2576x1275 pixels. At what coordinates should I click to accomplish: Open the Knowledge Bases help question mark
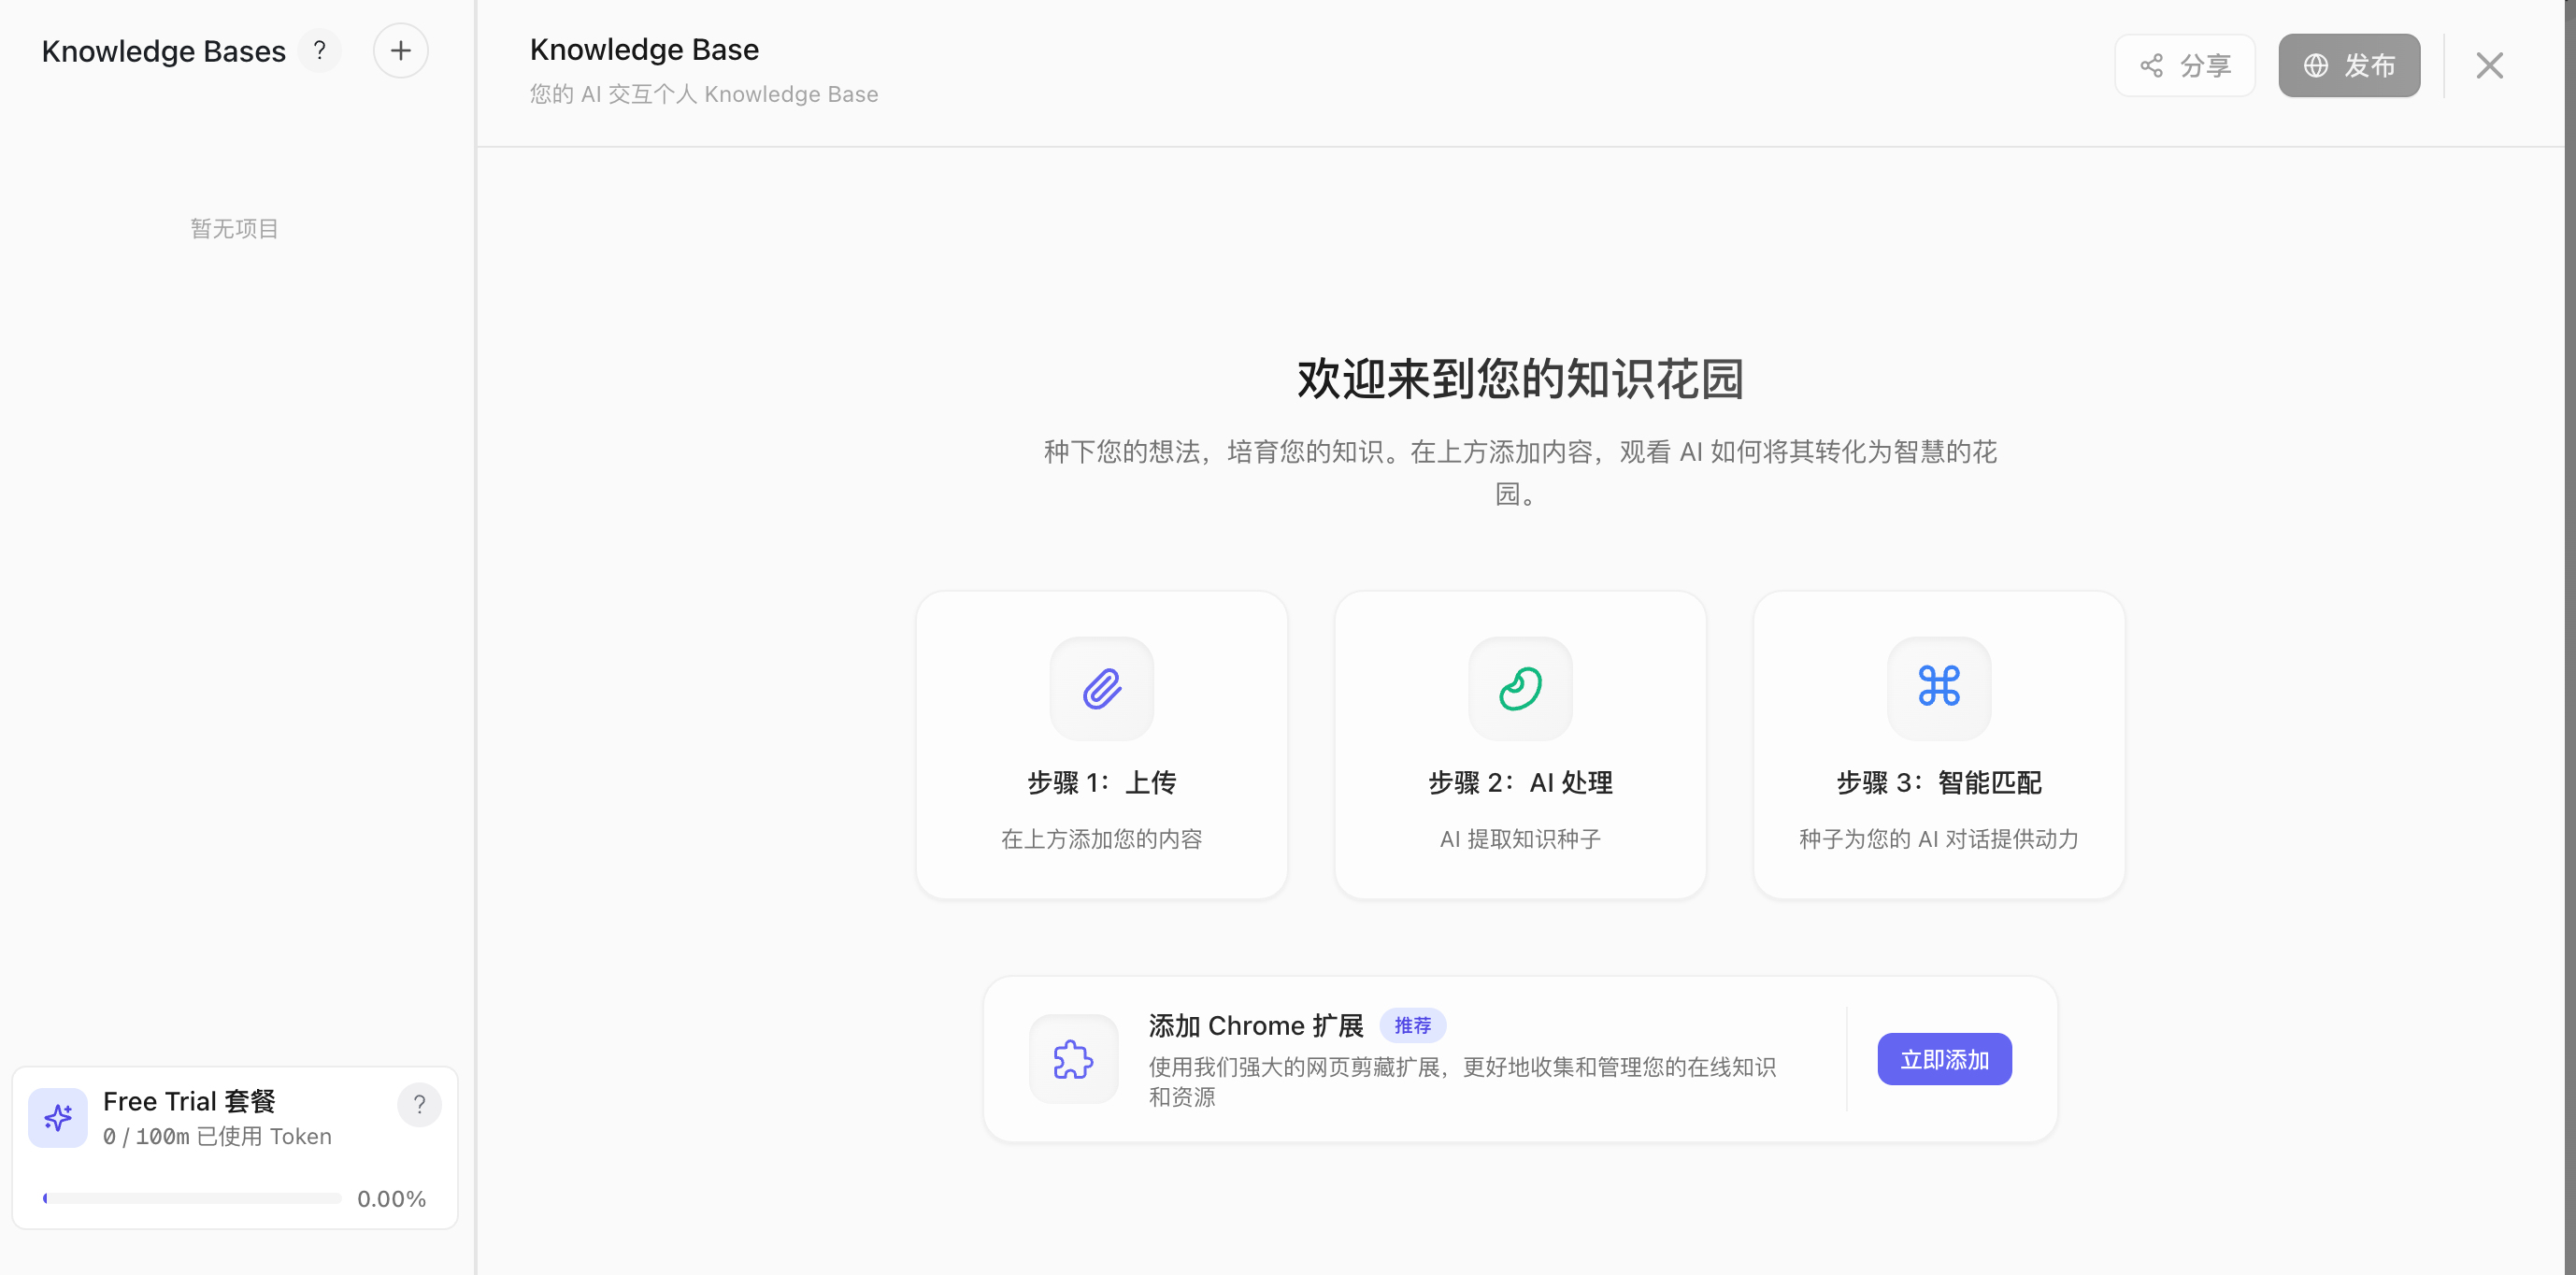pyautogui.click(x=319, y=51)
